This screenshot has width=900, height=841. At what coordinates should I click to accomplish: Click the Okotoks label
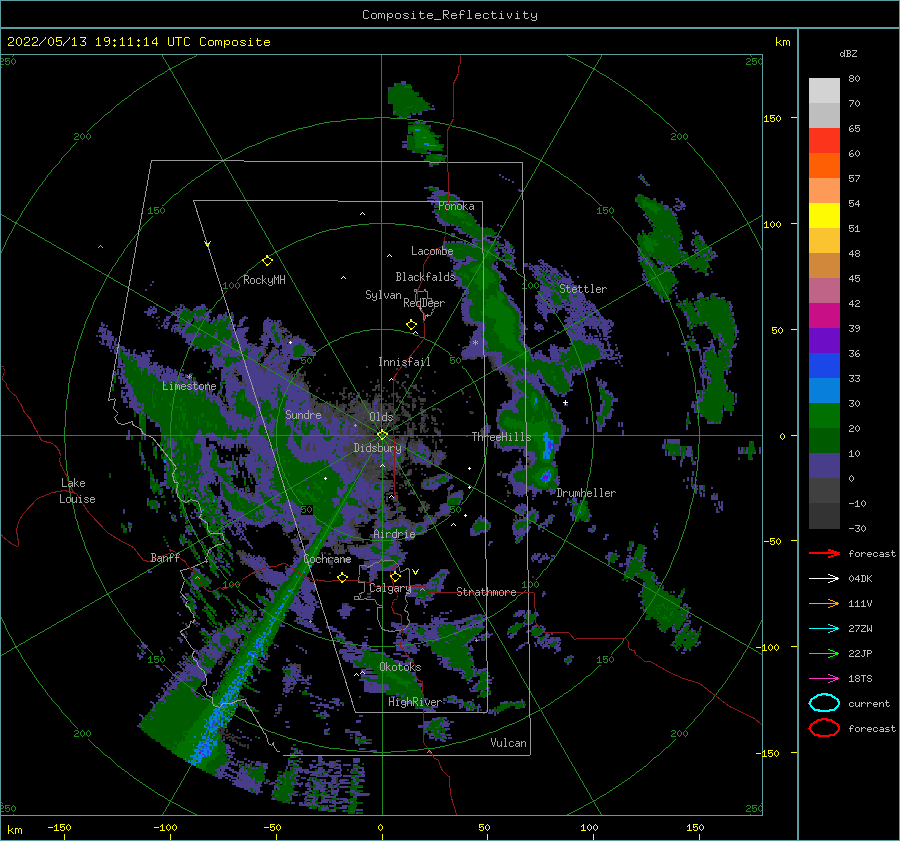tap(400, 667)
